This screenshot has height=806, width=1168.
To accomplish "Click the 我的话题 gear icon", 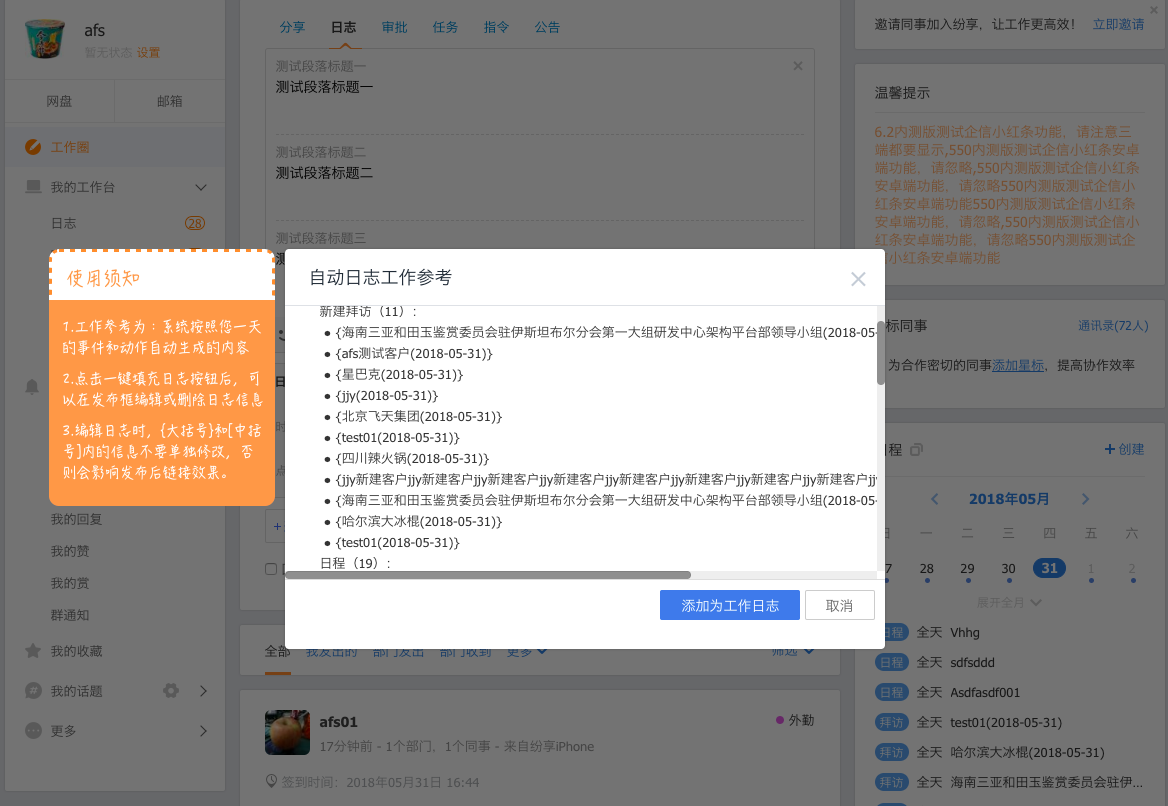I will click(171, 691).
